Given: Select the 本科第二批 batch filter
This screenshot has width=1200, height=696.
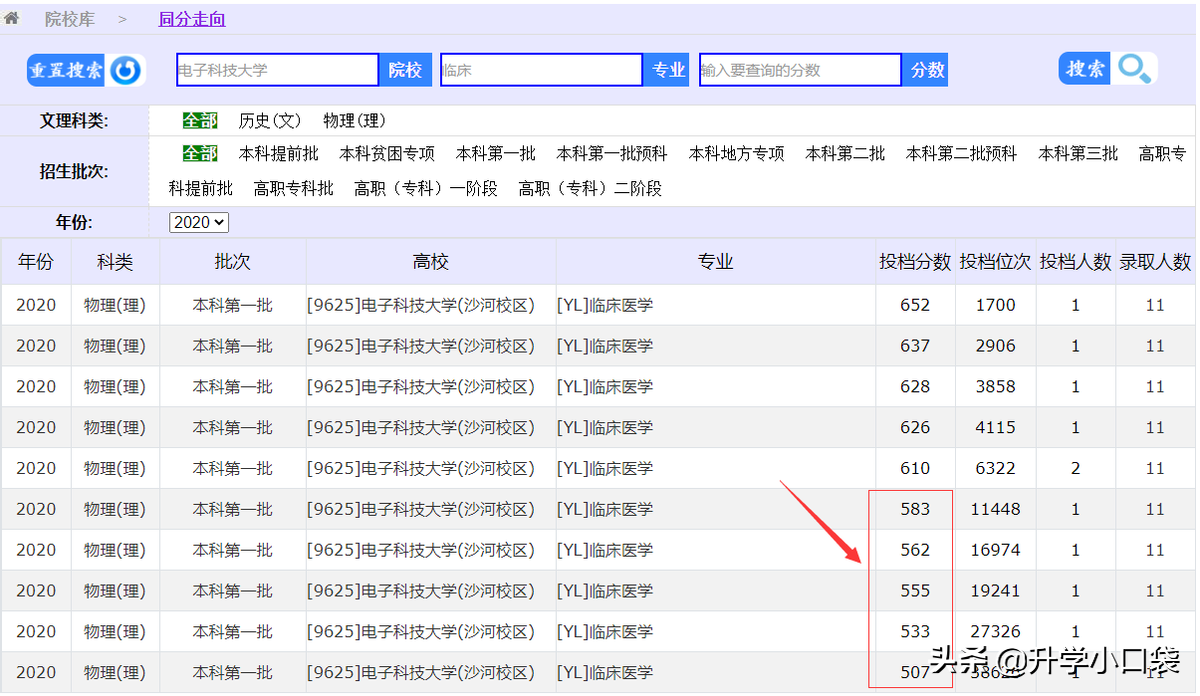Looking at the screenshot, I should pyautogui.click(x=845, y=154).
